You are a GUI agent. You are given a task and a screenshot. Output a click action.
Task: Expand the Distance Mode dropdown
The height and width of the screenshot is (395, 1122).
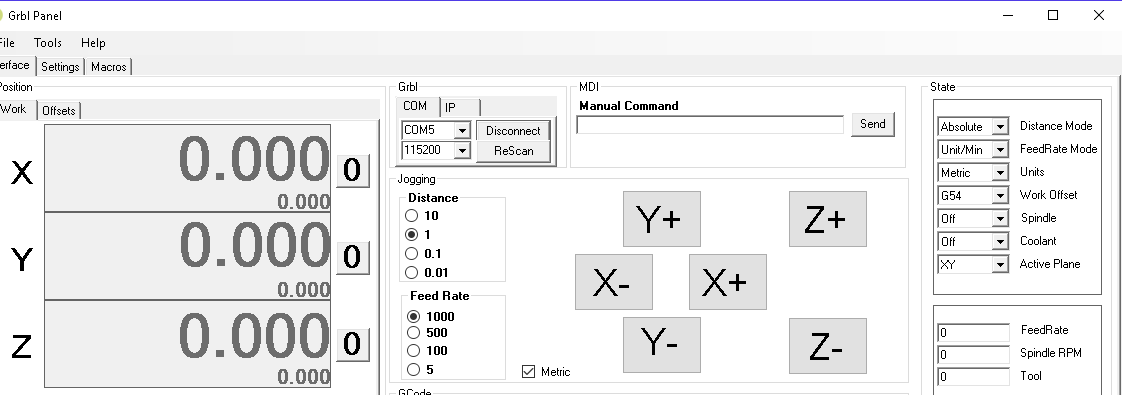click(1000, 127)
